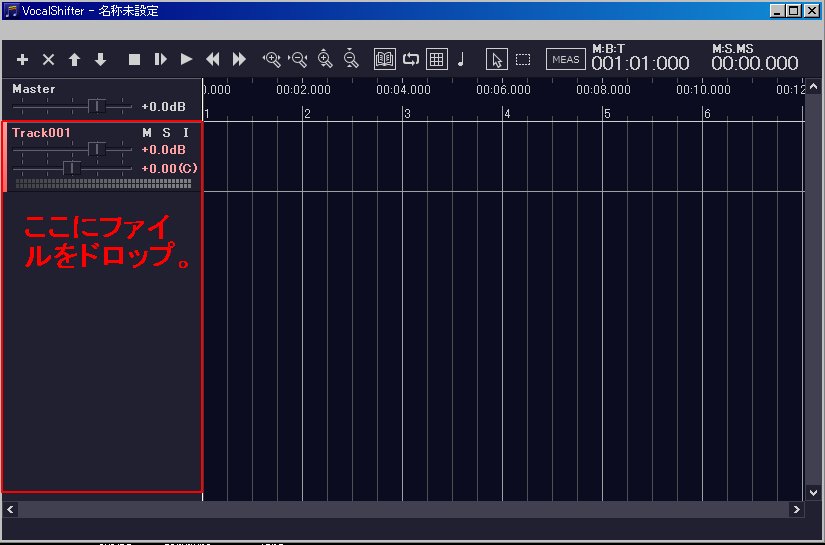Click vertical scrollbar down arrow
Screen dimensions: 825x545
[x=813, y=493]
